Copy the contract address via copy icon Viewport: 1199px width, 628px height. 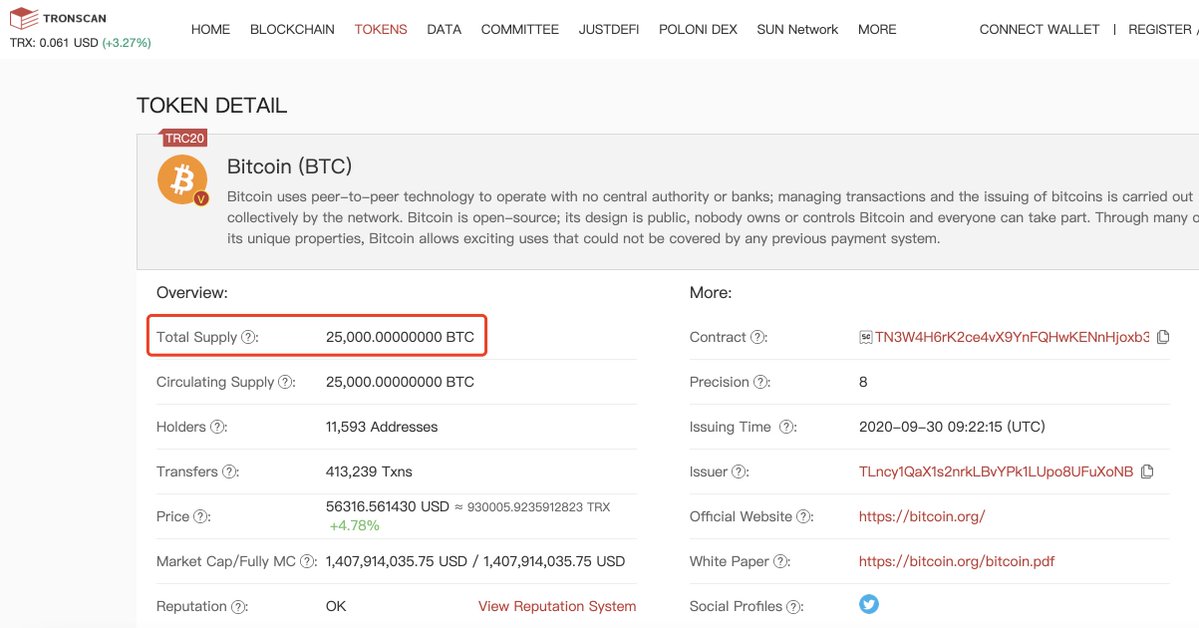tap(1163, 337)
